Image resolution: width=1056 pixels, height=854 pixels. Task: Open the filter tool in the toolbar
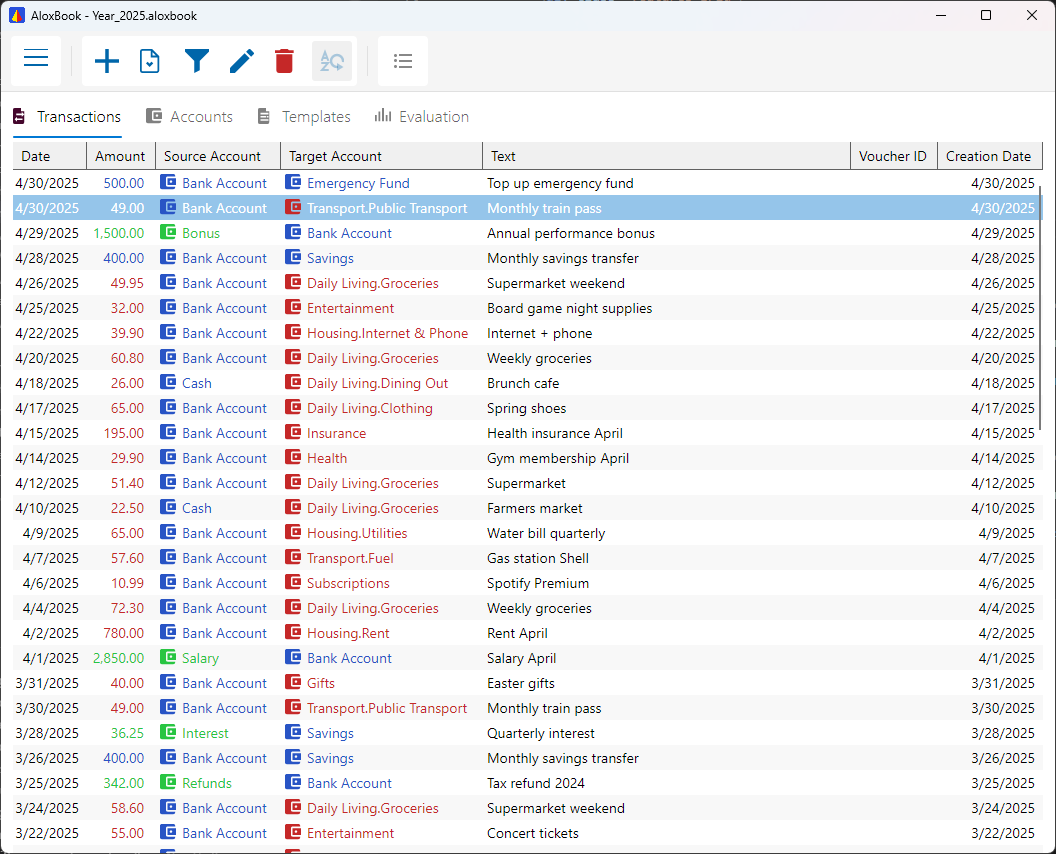[197, 61]
